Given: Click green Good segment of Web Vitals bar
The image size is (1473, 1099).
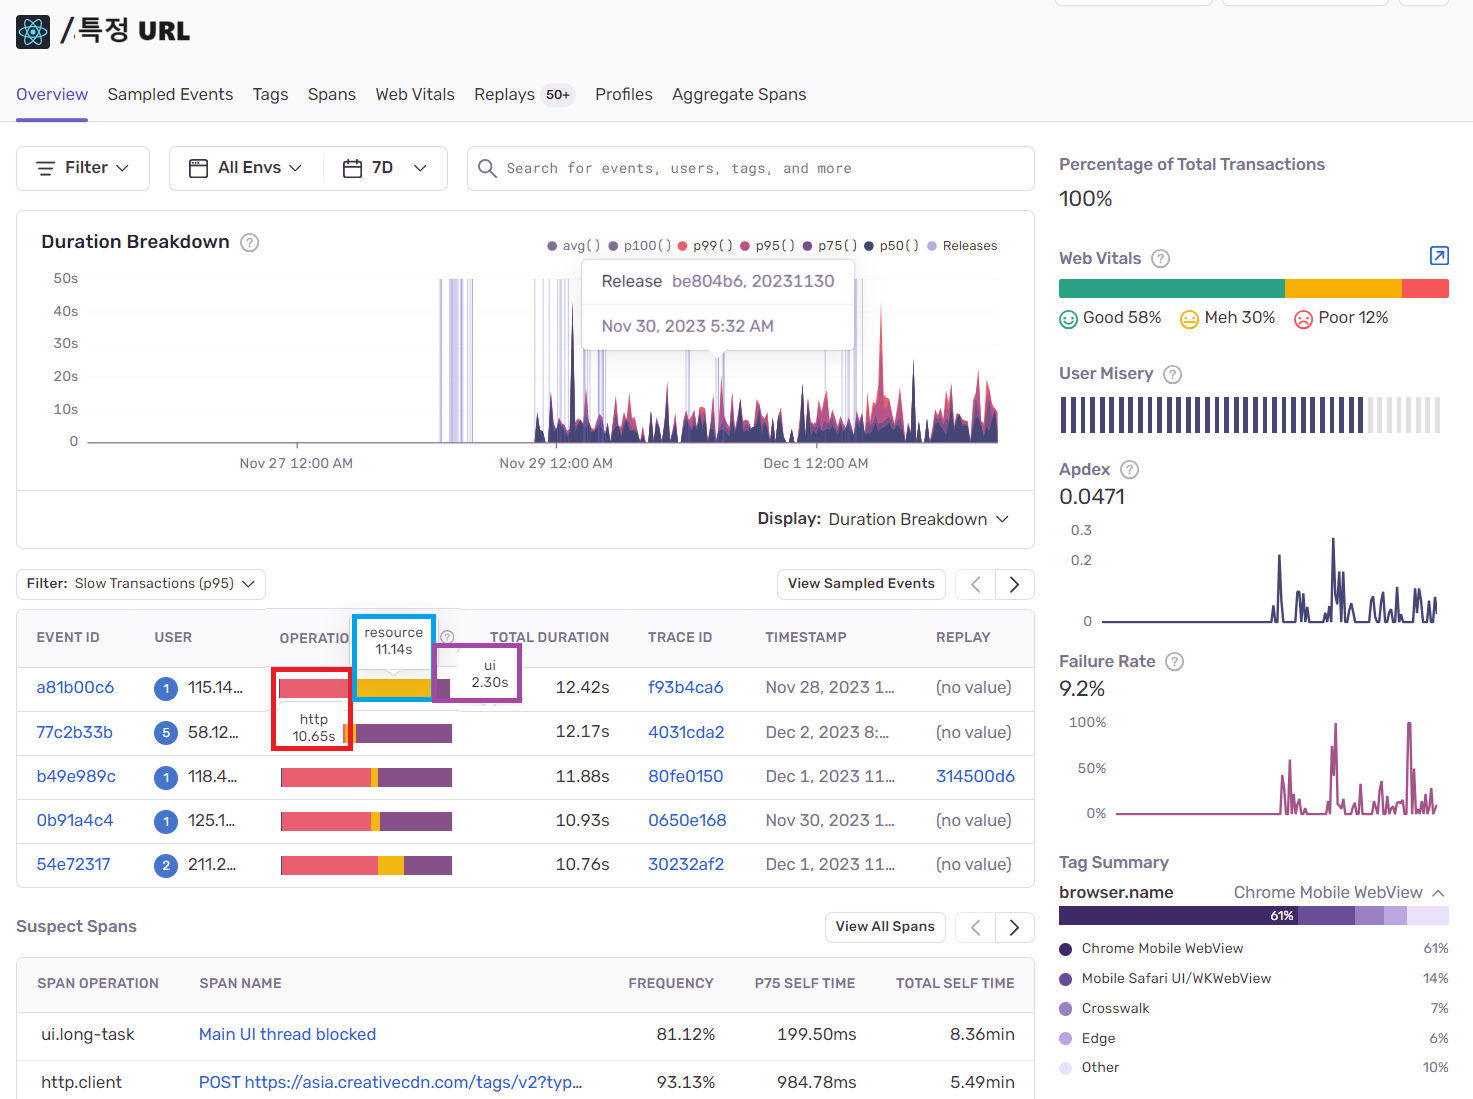Looking at the screenshot, I should (1172, 289).
